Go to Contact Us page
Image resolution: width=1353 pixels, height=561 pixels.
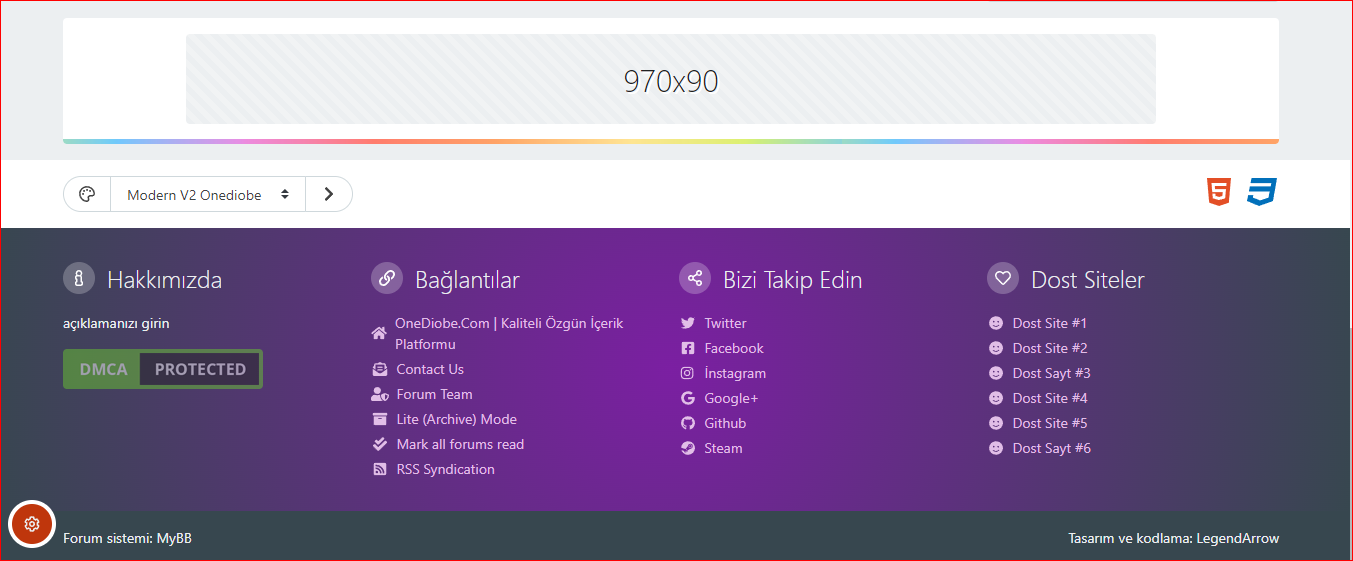coord(430,369)
